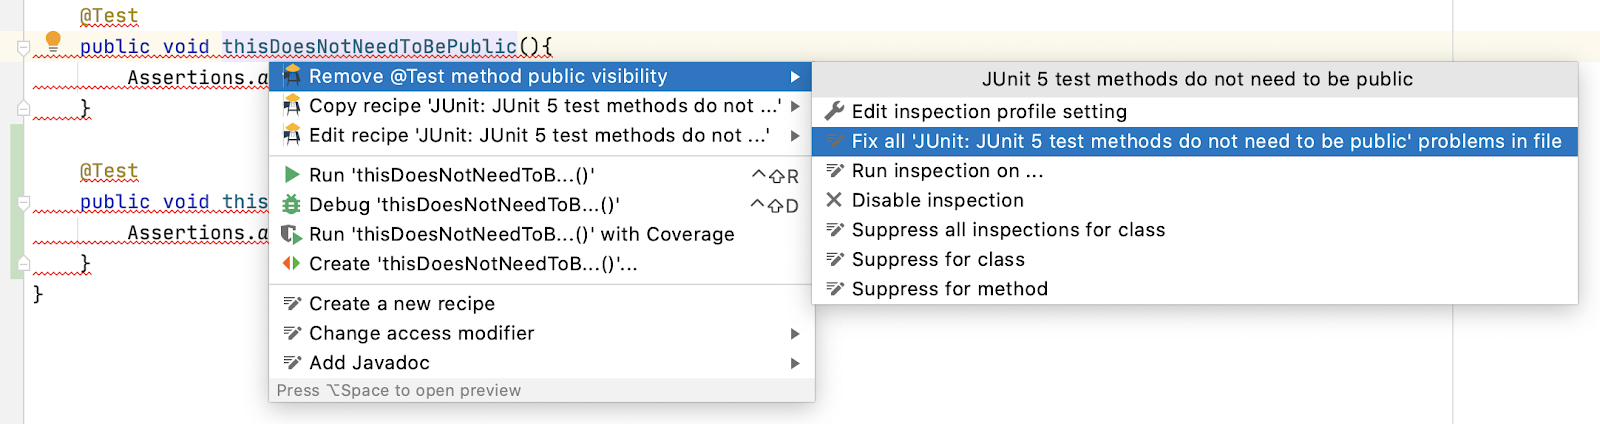Image resolution: width=1600 pixels, height=424 pixels.
Task: Click the wrench icon for inspection profile
Action: 834,111
